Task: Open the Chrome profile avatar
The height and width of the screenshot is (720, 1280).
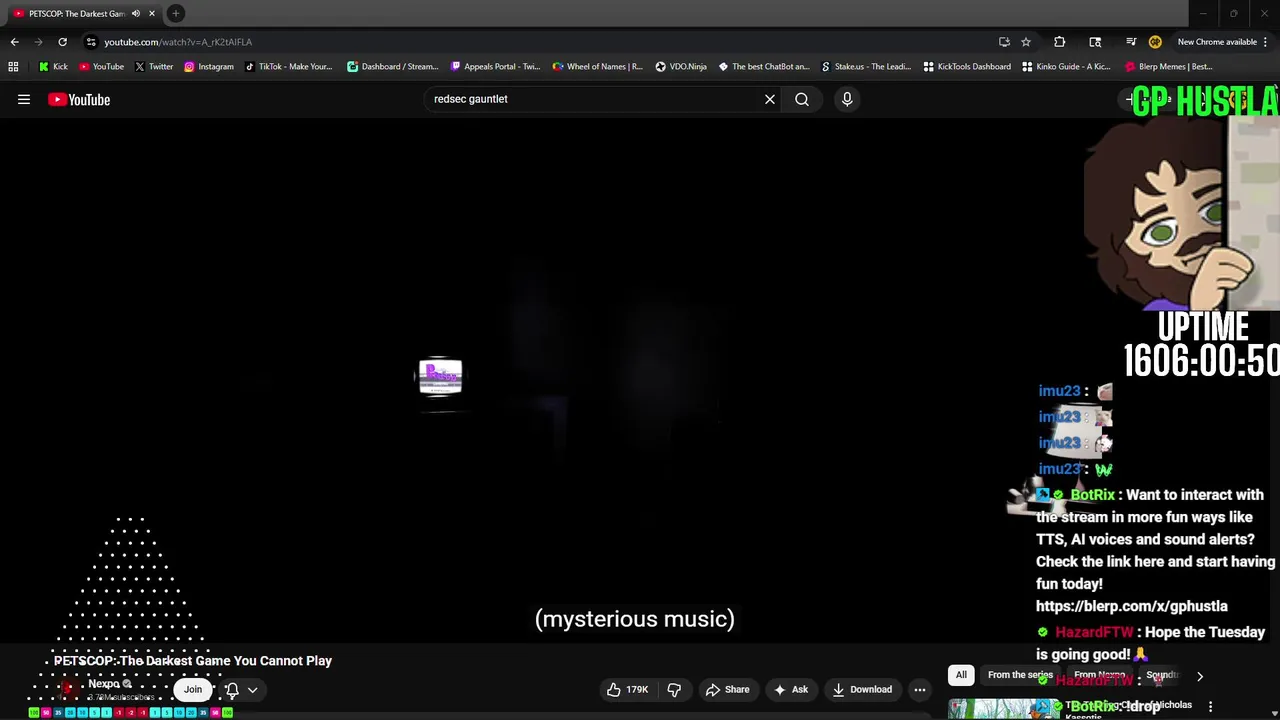Action: pos(1155,42)
